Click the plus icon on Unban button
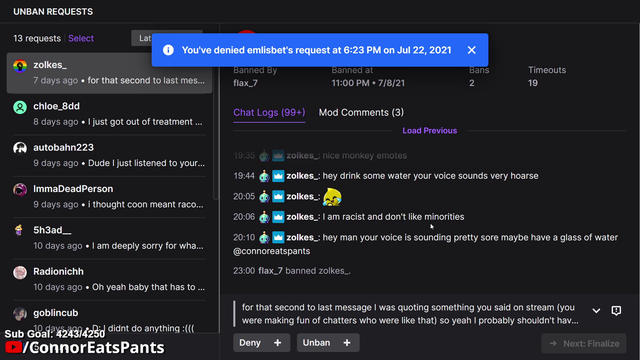Viewport: 640px width, 360px height. coord(347,343)
